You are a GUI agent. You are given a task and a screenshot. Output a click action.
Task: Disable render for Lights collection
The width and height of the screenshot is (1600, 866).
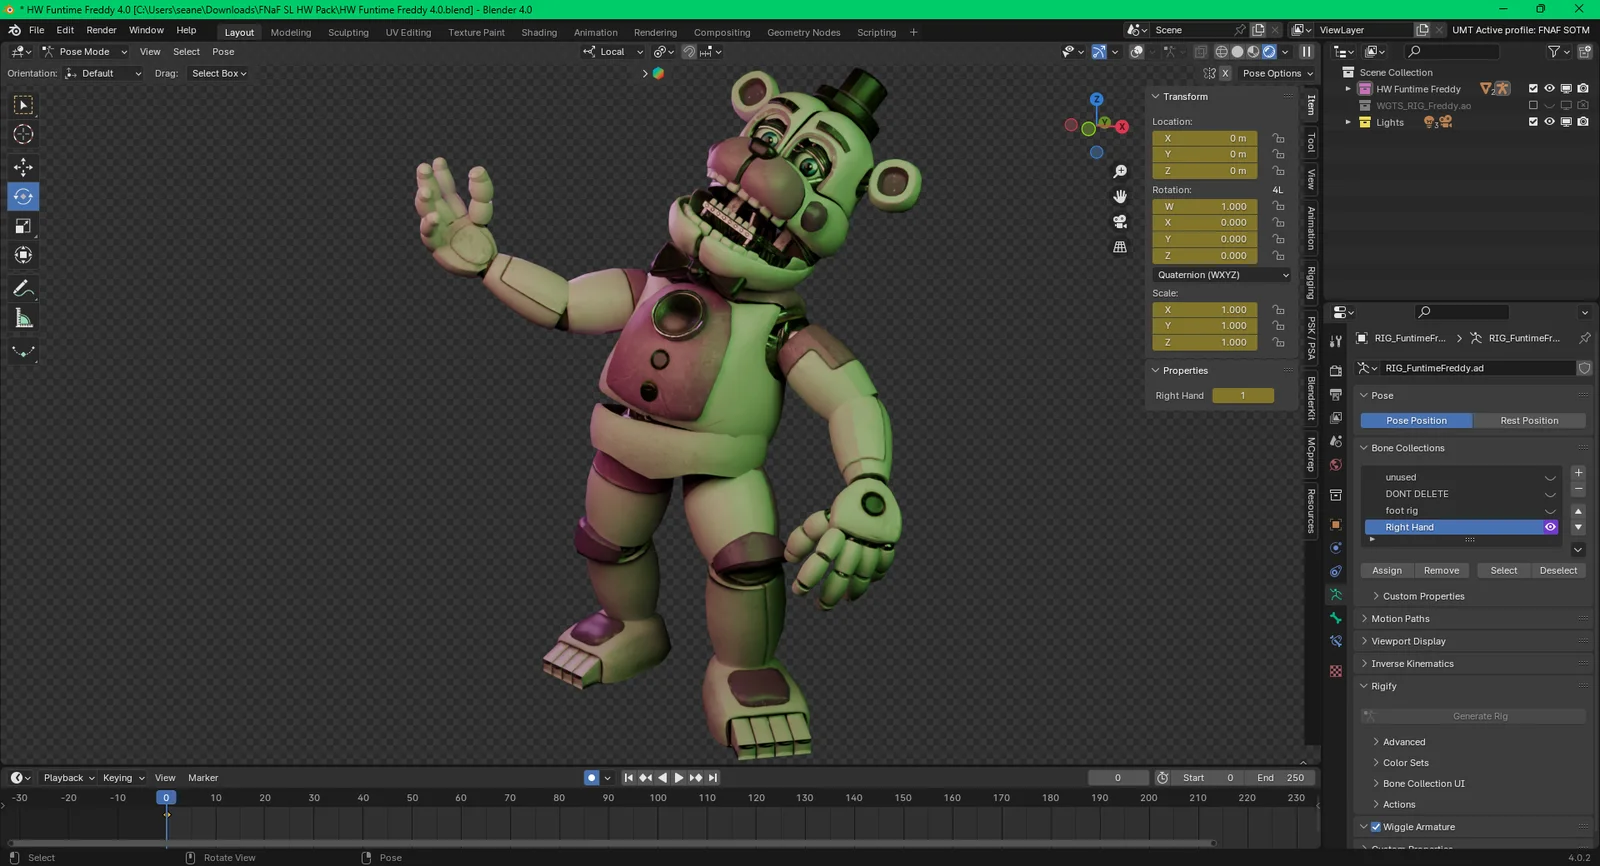pos(1583,122)
